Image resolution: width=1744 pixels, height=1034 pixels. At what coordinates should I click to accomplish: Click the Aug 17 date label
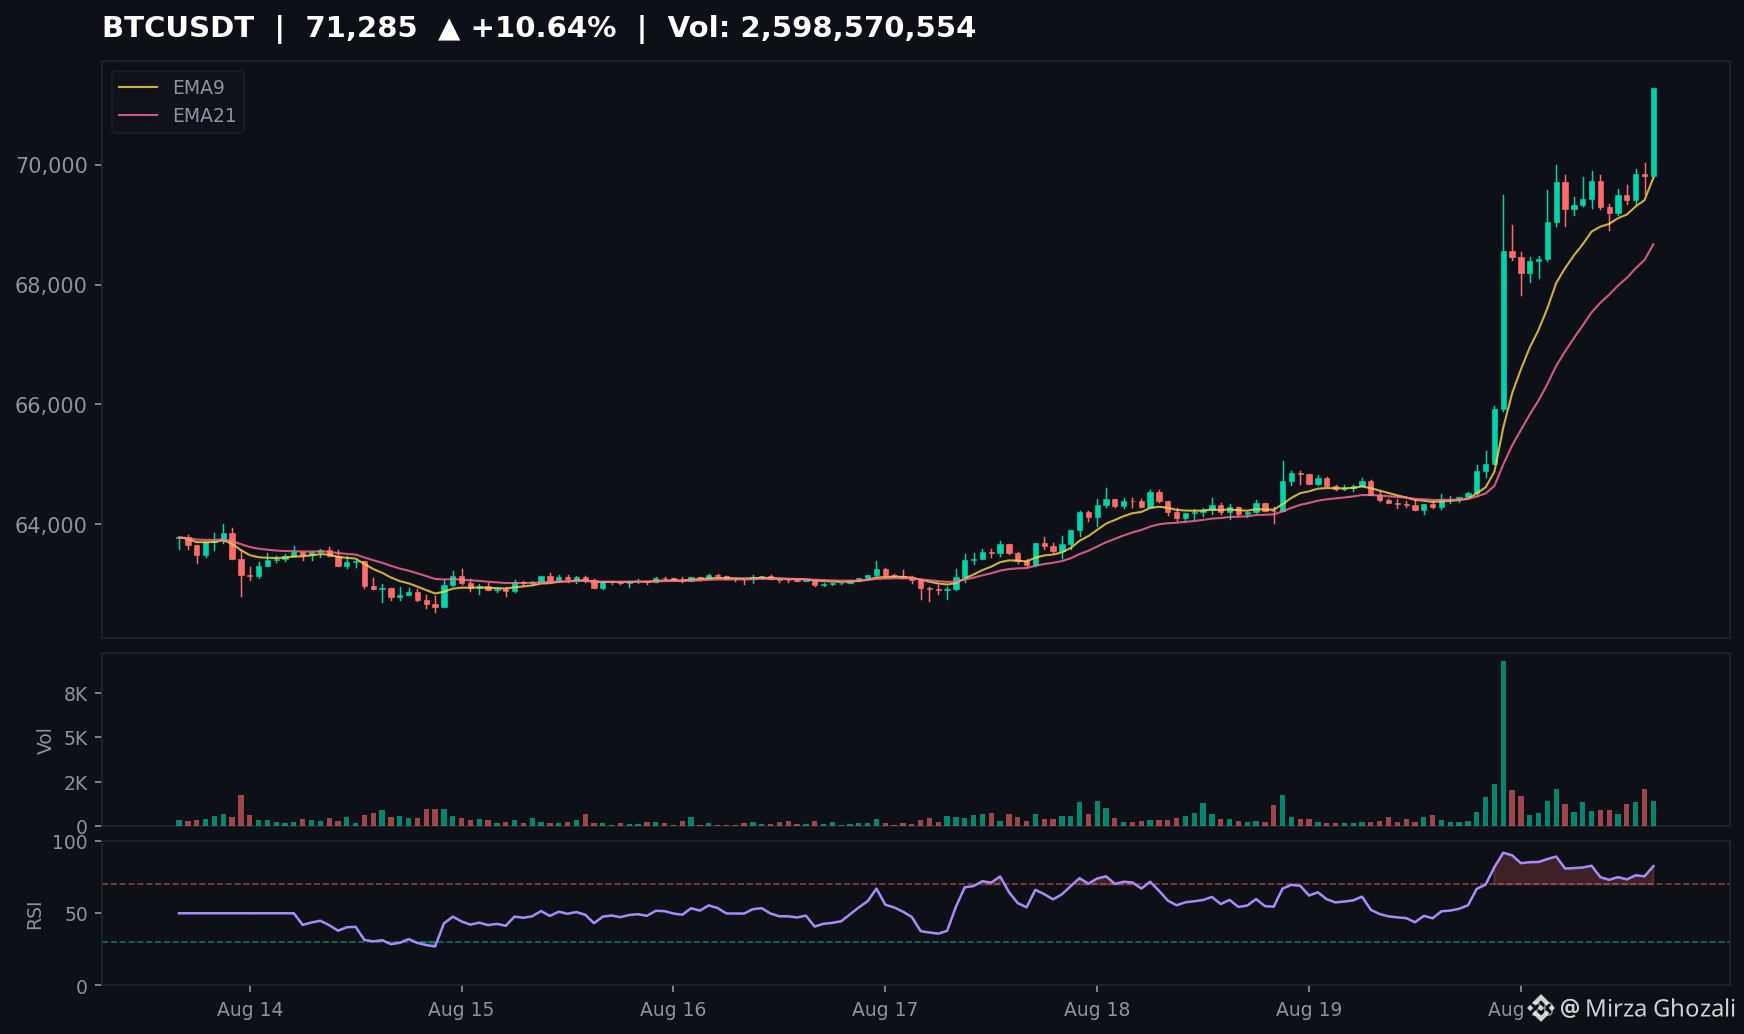coord(885,1009)
